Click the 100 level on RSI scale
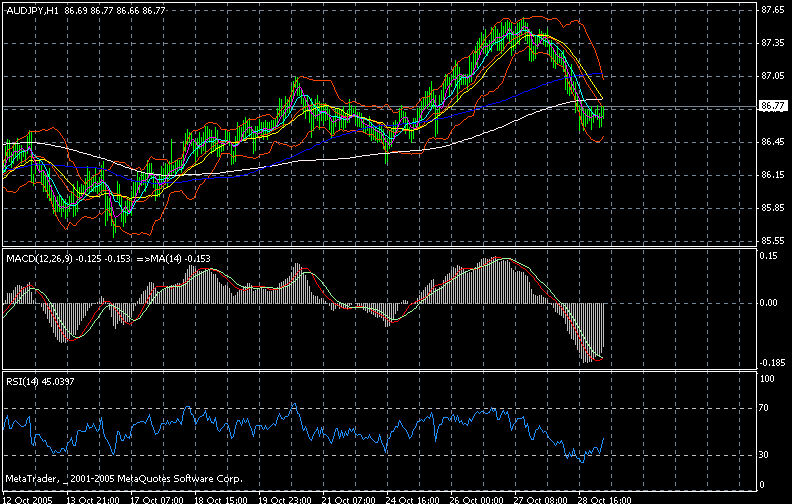Screen dimensions: 792x504 [x=767, y=379]
